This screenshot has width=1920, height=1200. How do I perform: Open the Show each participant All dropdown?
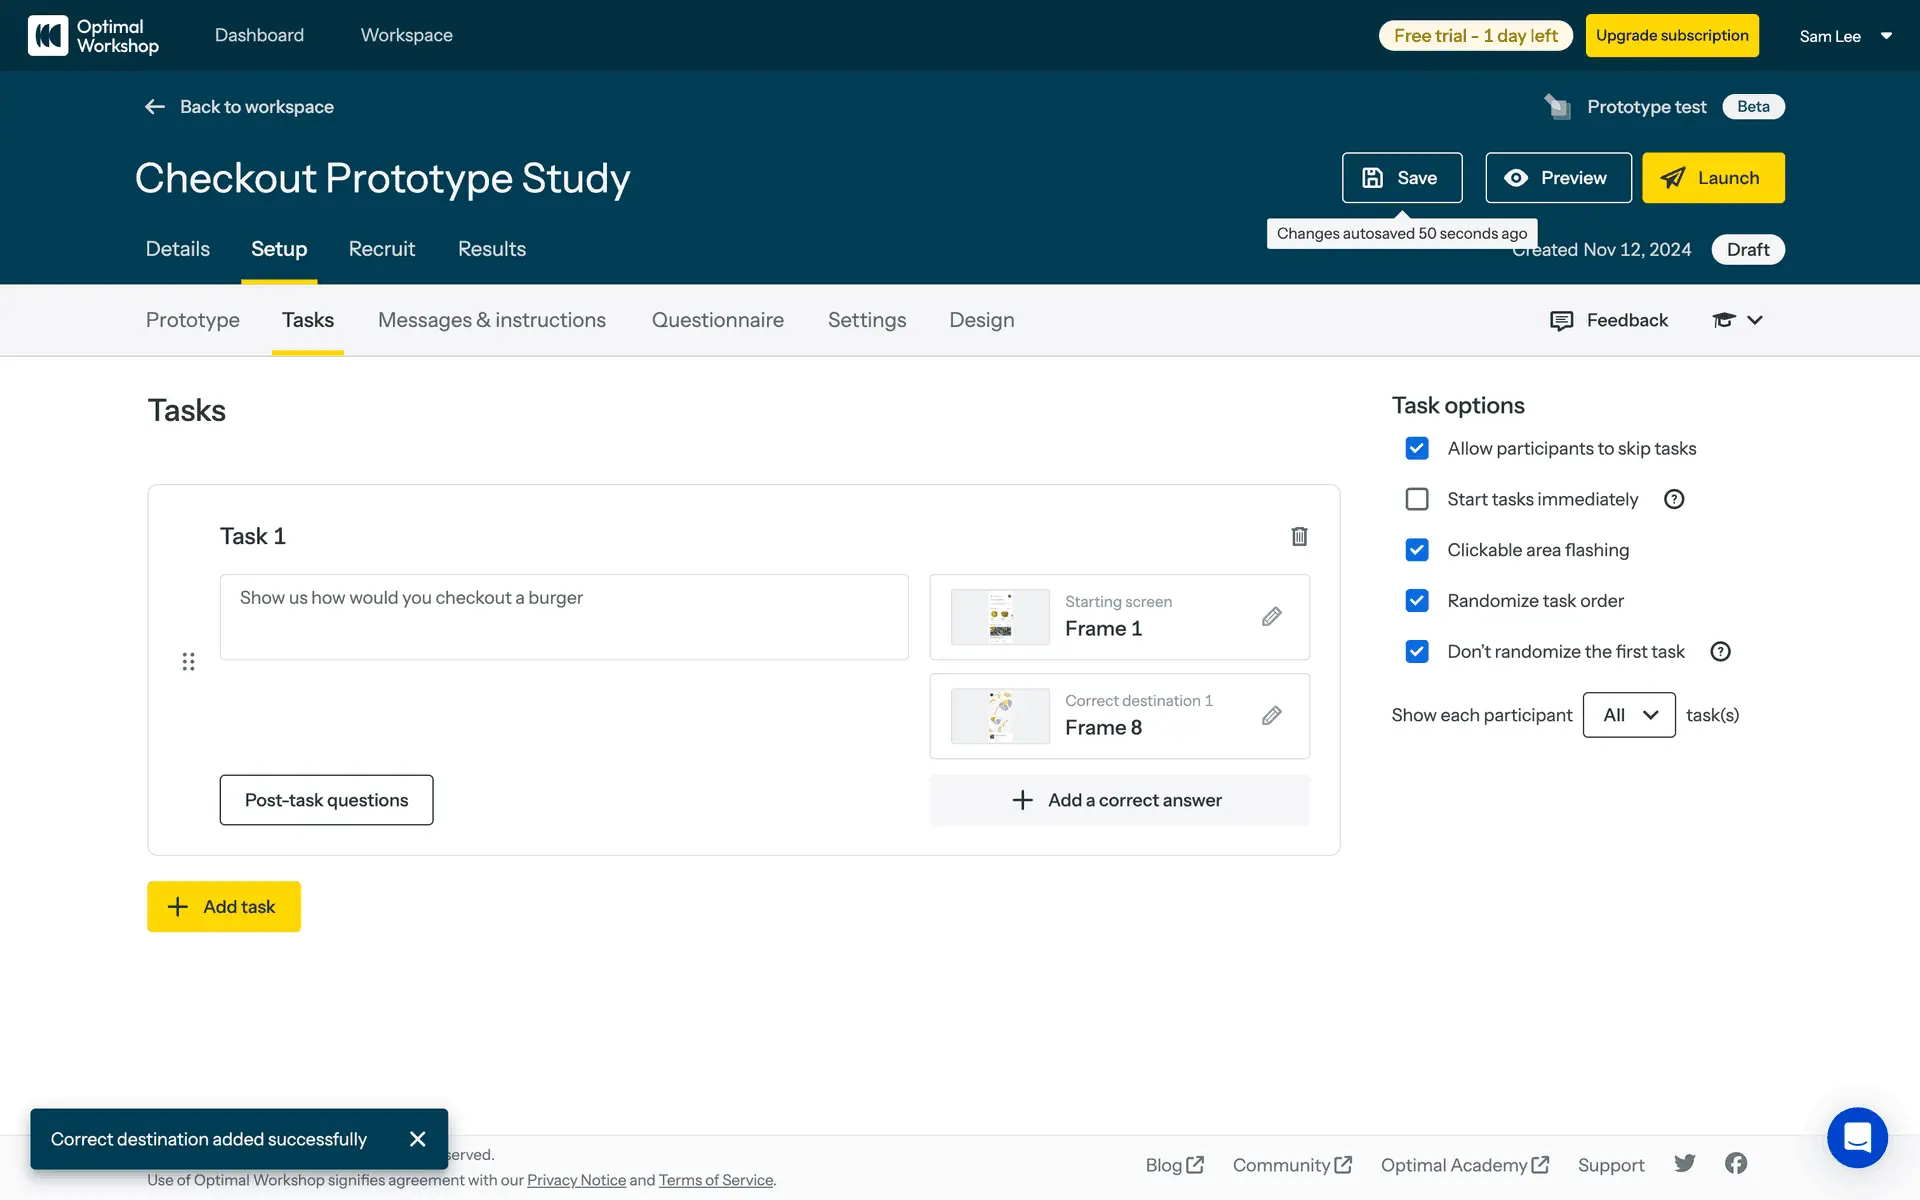tap(1628, 715)
